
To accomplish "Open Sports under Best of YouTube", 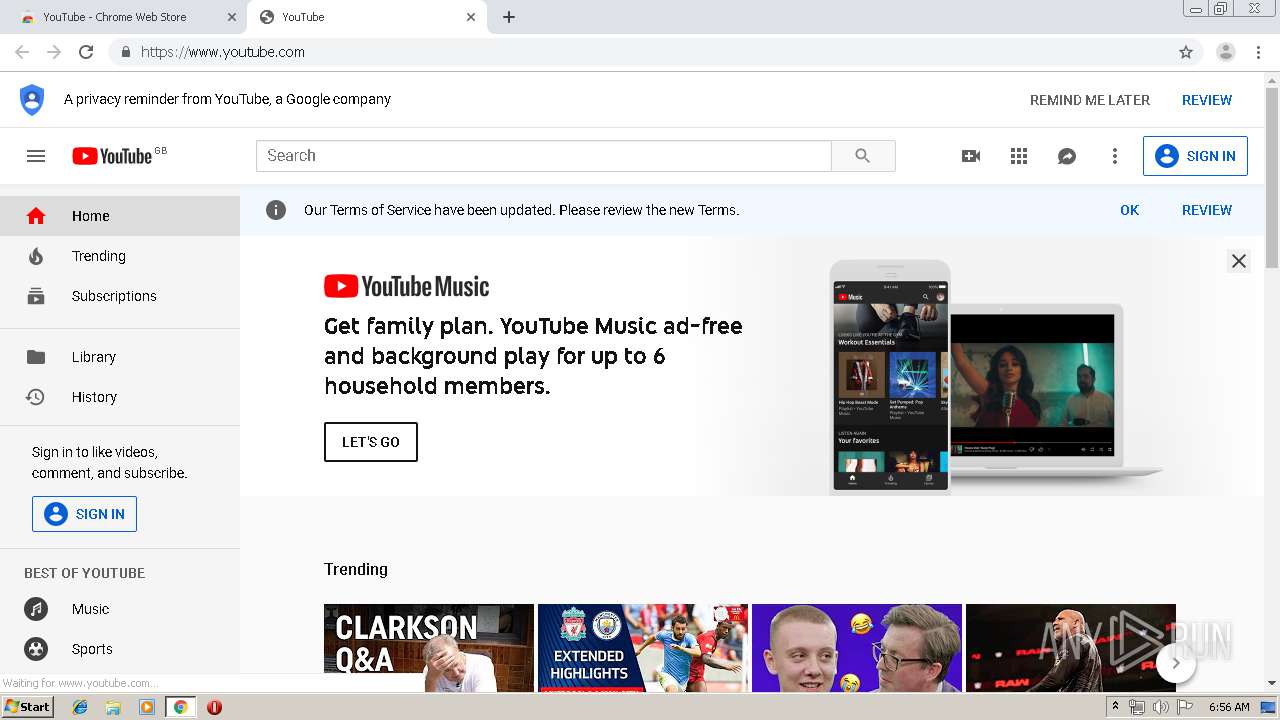I will 120,649.
